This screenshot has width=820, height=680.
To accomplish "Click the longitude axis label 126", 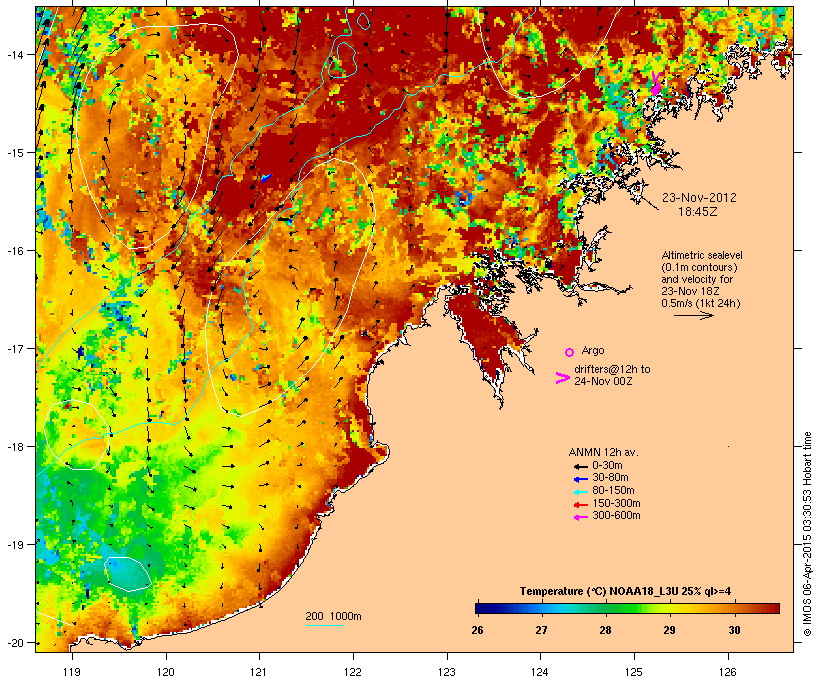I will coord(728,672).
